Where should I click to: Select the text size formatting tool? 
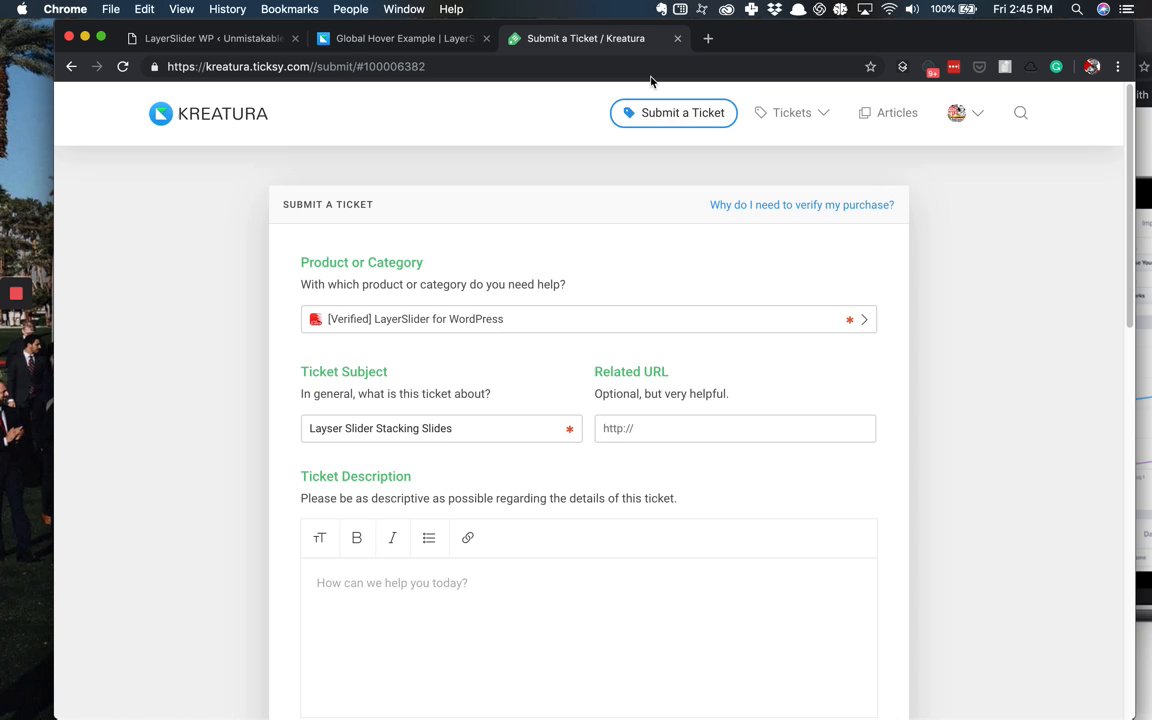click(320, 538)
